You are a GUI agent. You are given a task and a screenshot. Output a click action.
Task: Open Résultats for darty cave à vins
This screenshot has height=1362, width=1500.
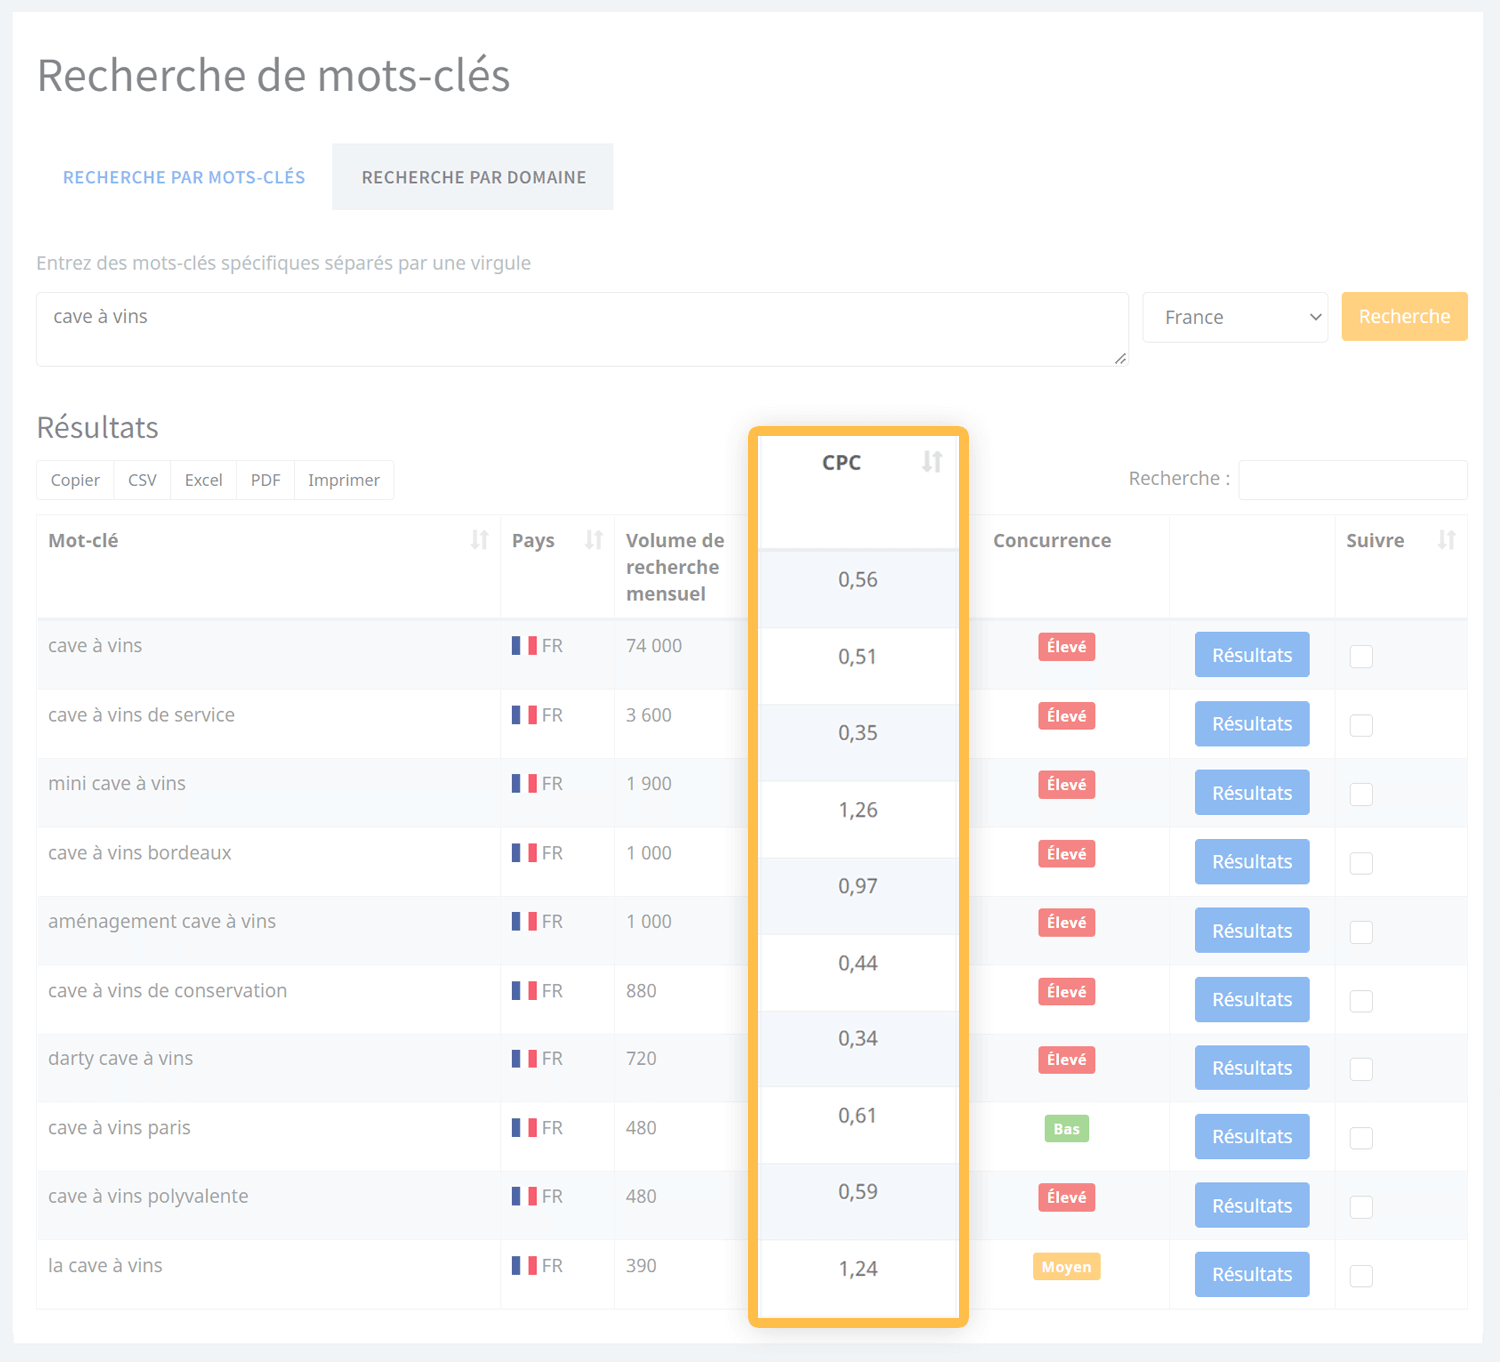1251,1068
